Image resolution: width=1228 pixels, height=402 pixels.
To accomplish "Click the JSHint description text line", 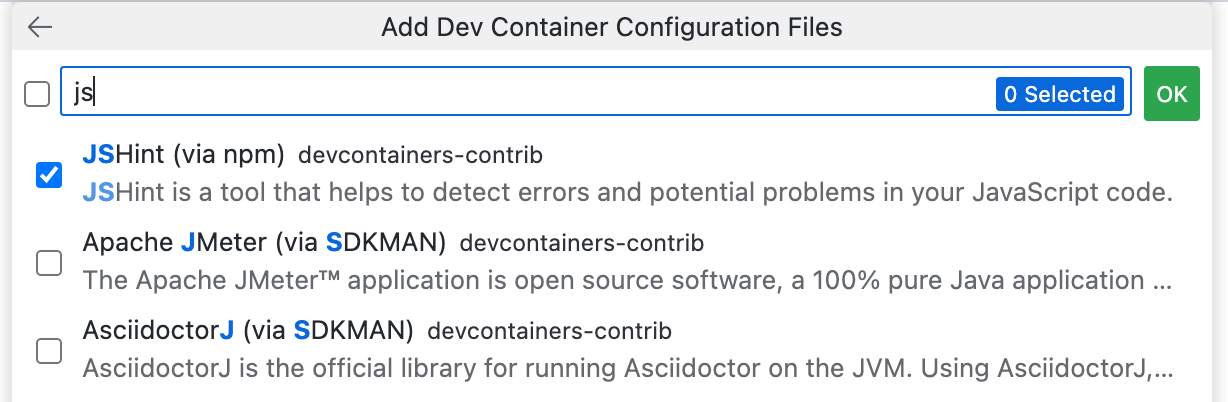I will tap(627, 192).
